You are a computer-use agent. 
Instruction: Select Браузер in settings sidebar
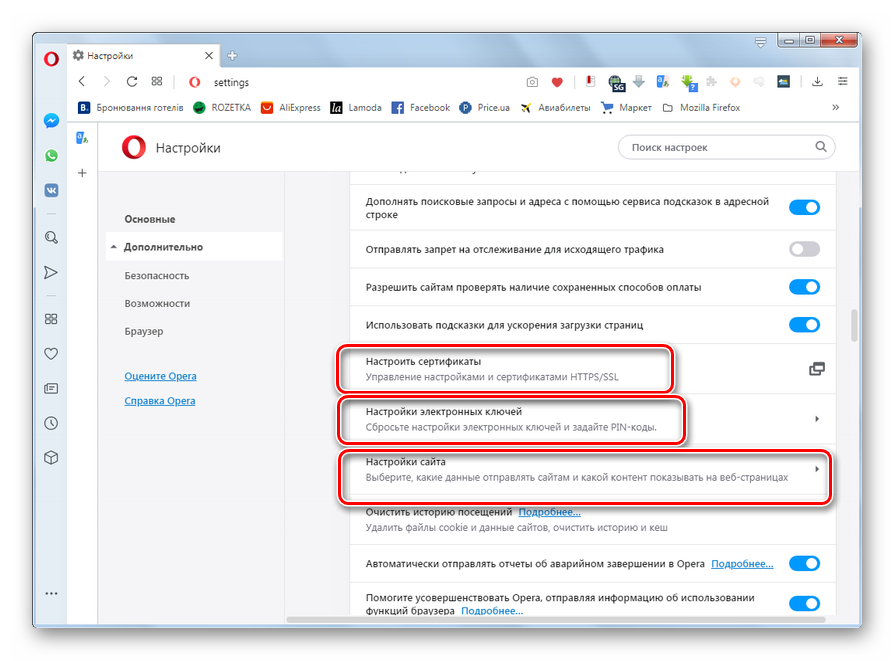point(144,332)
